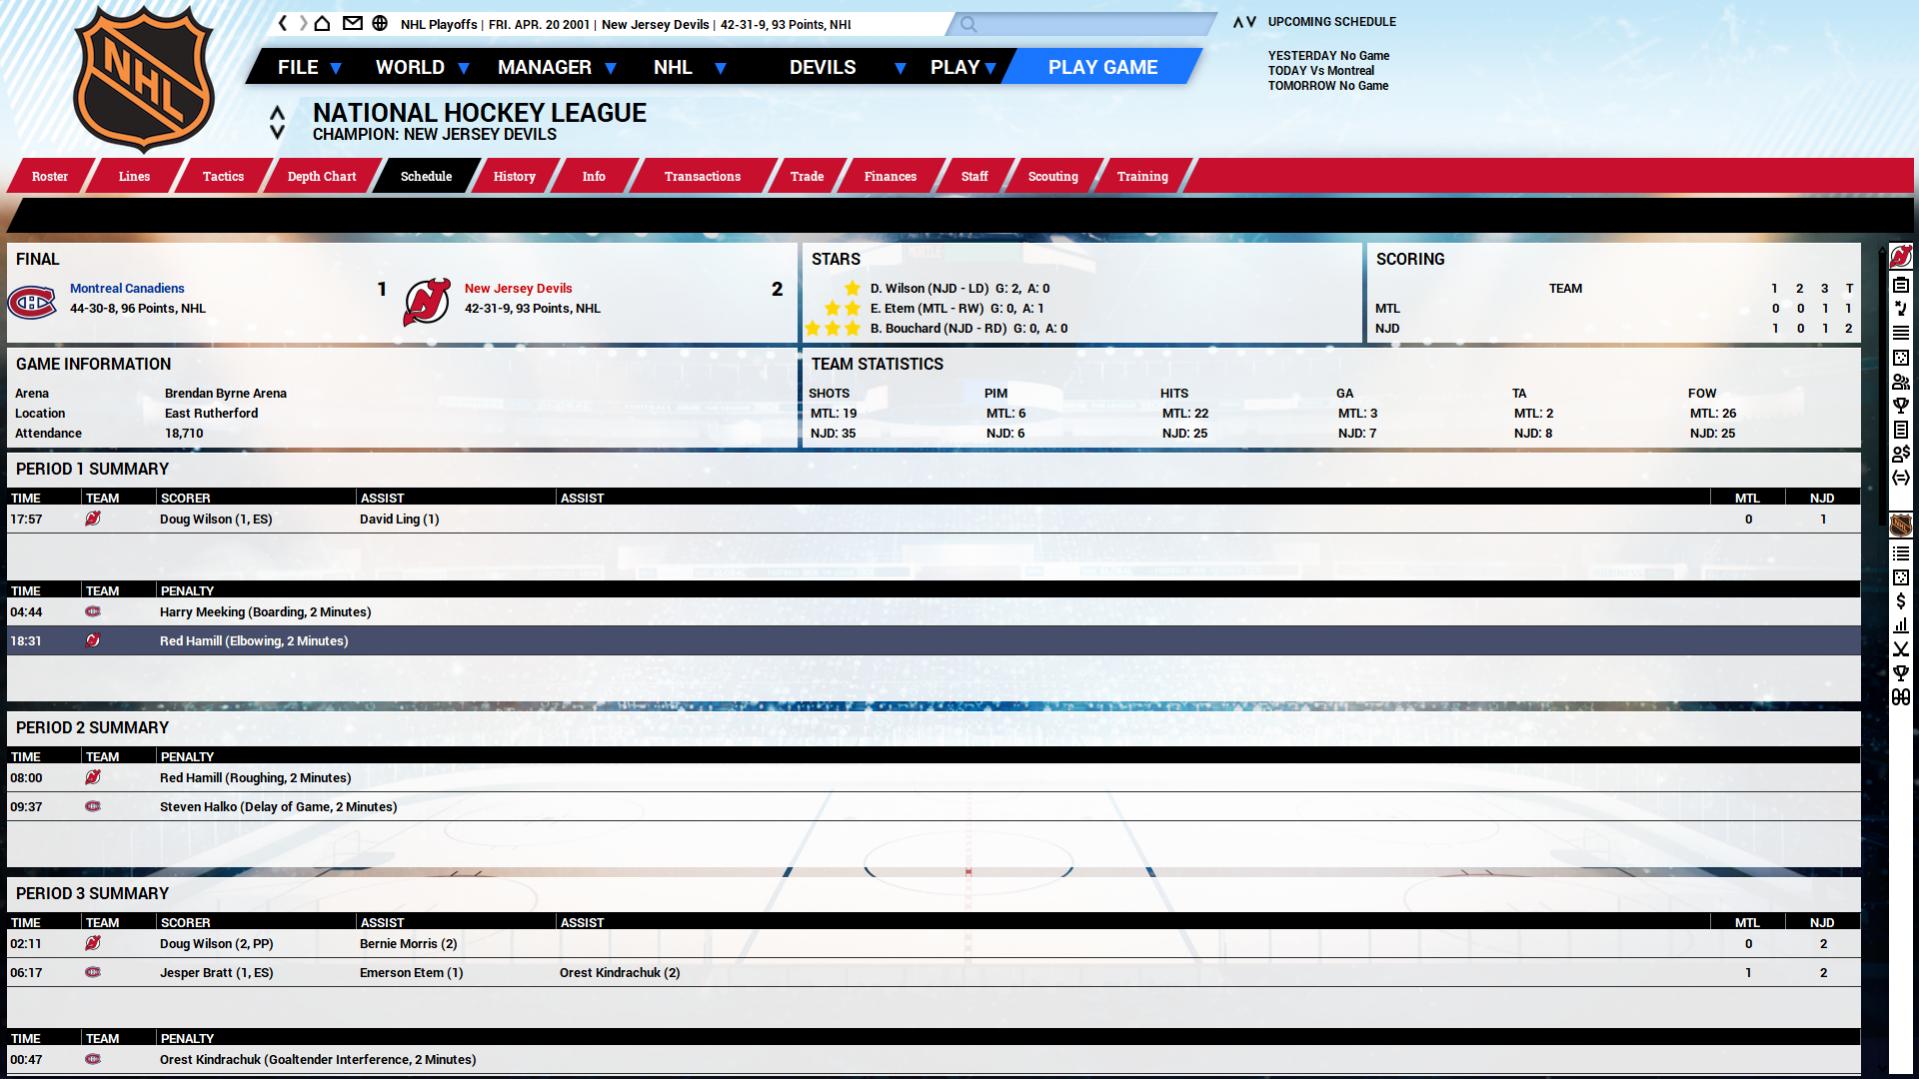This screenshot has height=1079, width=1919.
Task: Open the league bulleted list icon
Action: [1901, 553]
